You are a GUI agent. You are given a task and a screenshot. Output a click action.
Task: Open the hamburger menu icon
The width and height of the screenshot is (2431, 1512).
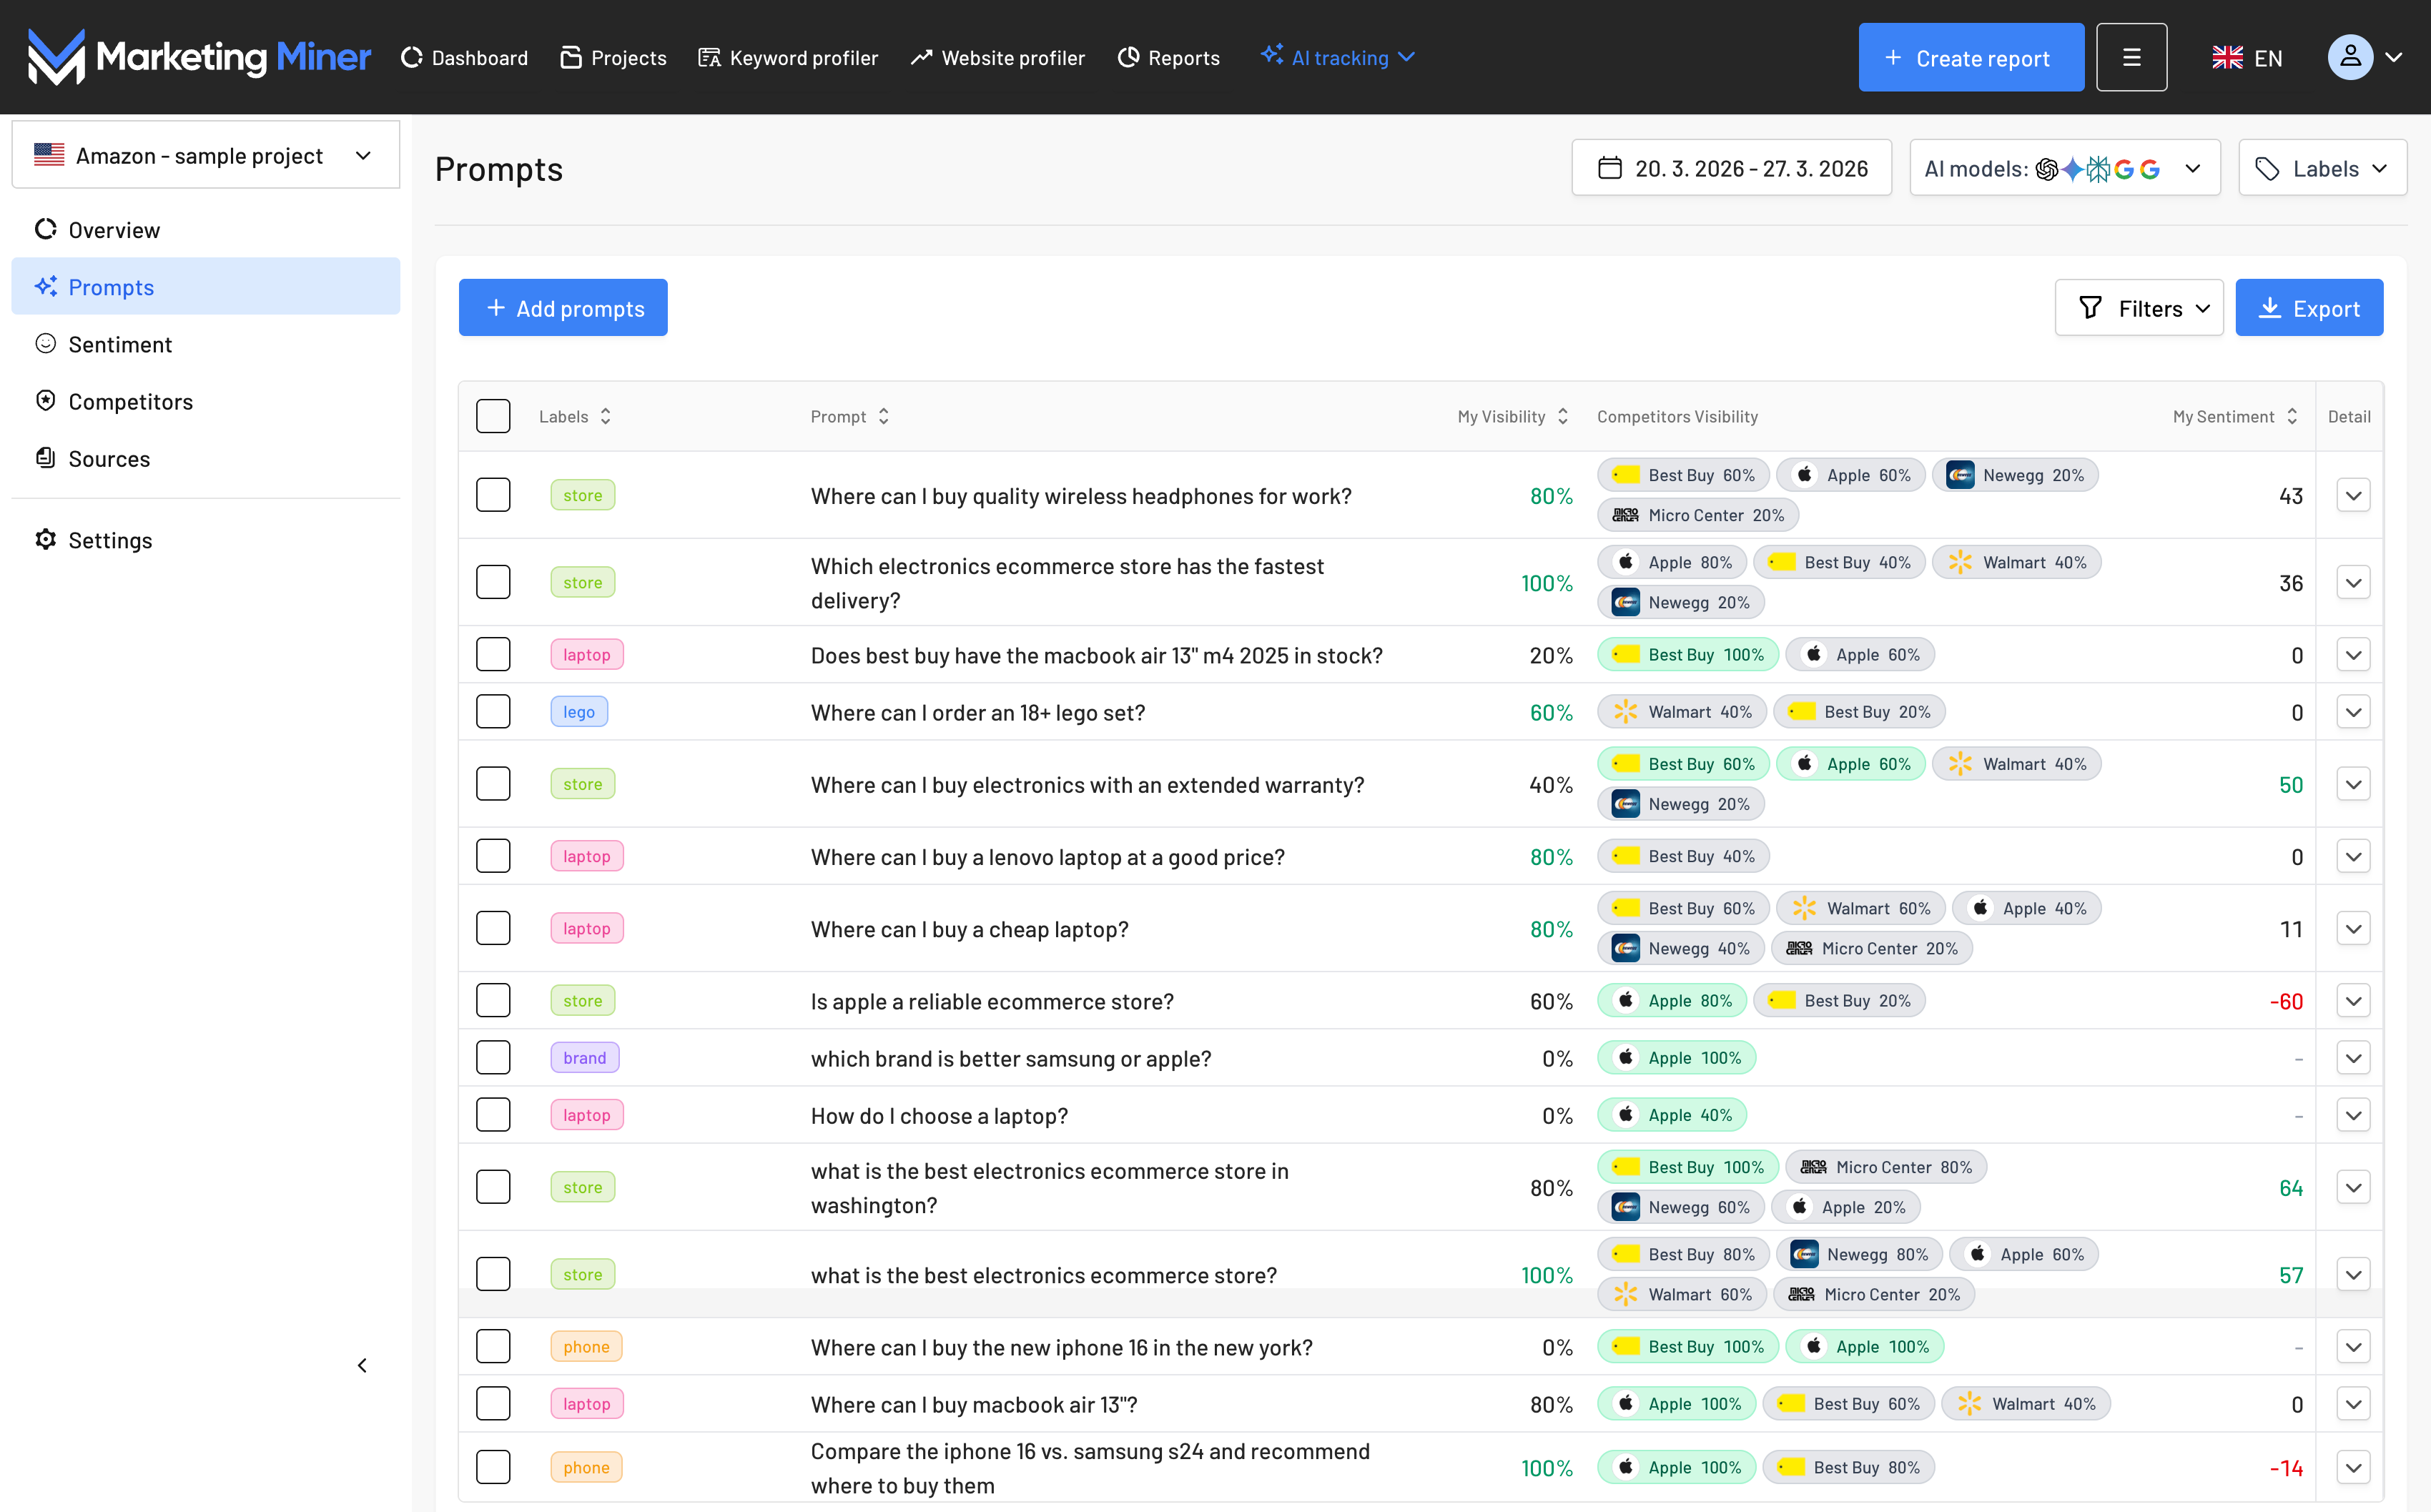point(2131,57)
